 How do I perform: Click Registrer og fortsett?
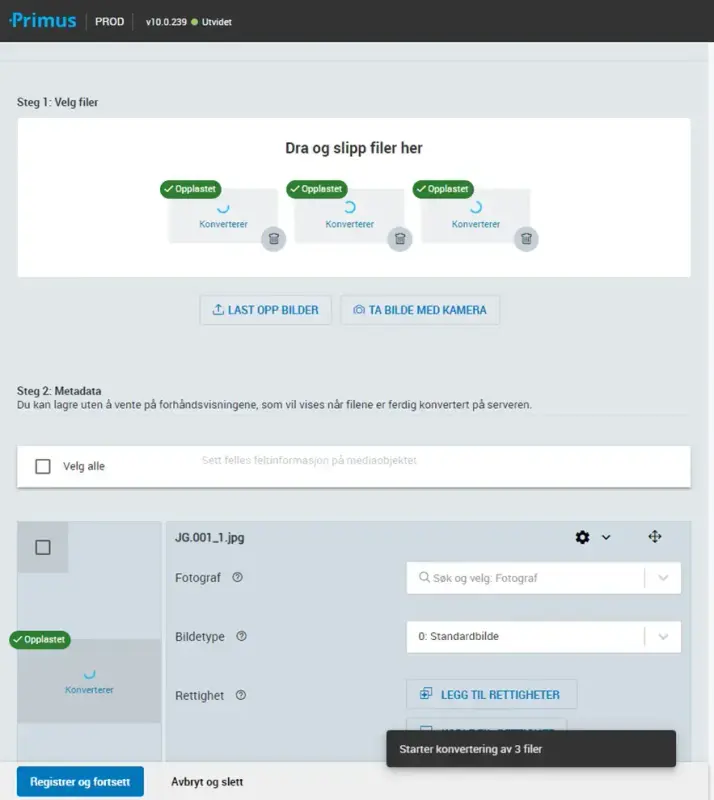pos(80,782)
